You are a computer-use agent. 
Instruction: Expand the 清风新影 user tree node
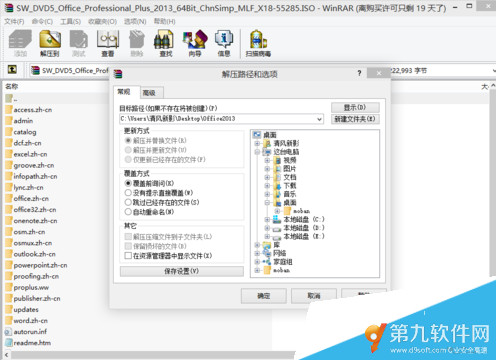coord(257,144)
